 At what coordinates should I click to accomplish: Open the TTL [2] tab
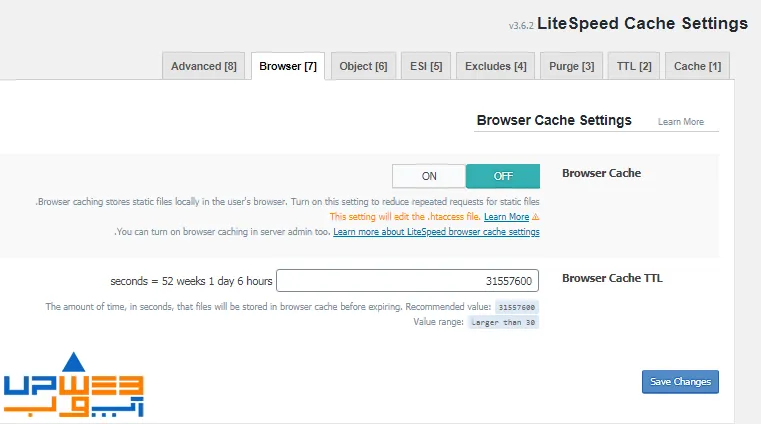(x=634, y=66)
